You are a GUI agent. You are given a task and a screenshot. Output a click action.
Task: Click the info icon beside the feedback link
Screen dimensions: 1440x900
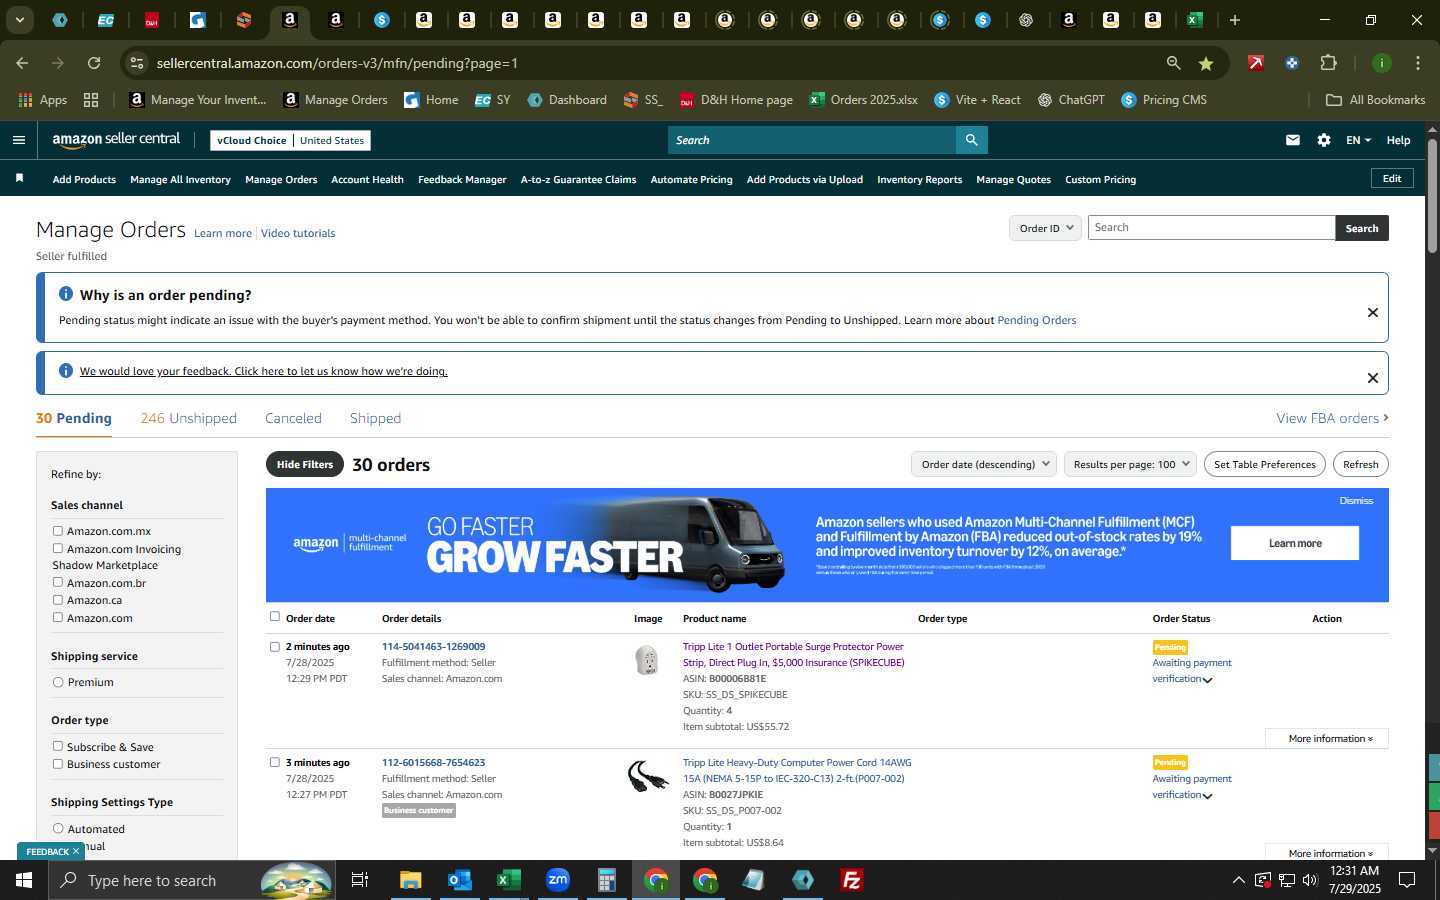click(66, 371)
